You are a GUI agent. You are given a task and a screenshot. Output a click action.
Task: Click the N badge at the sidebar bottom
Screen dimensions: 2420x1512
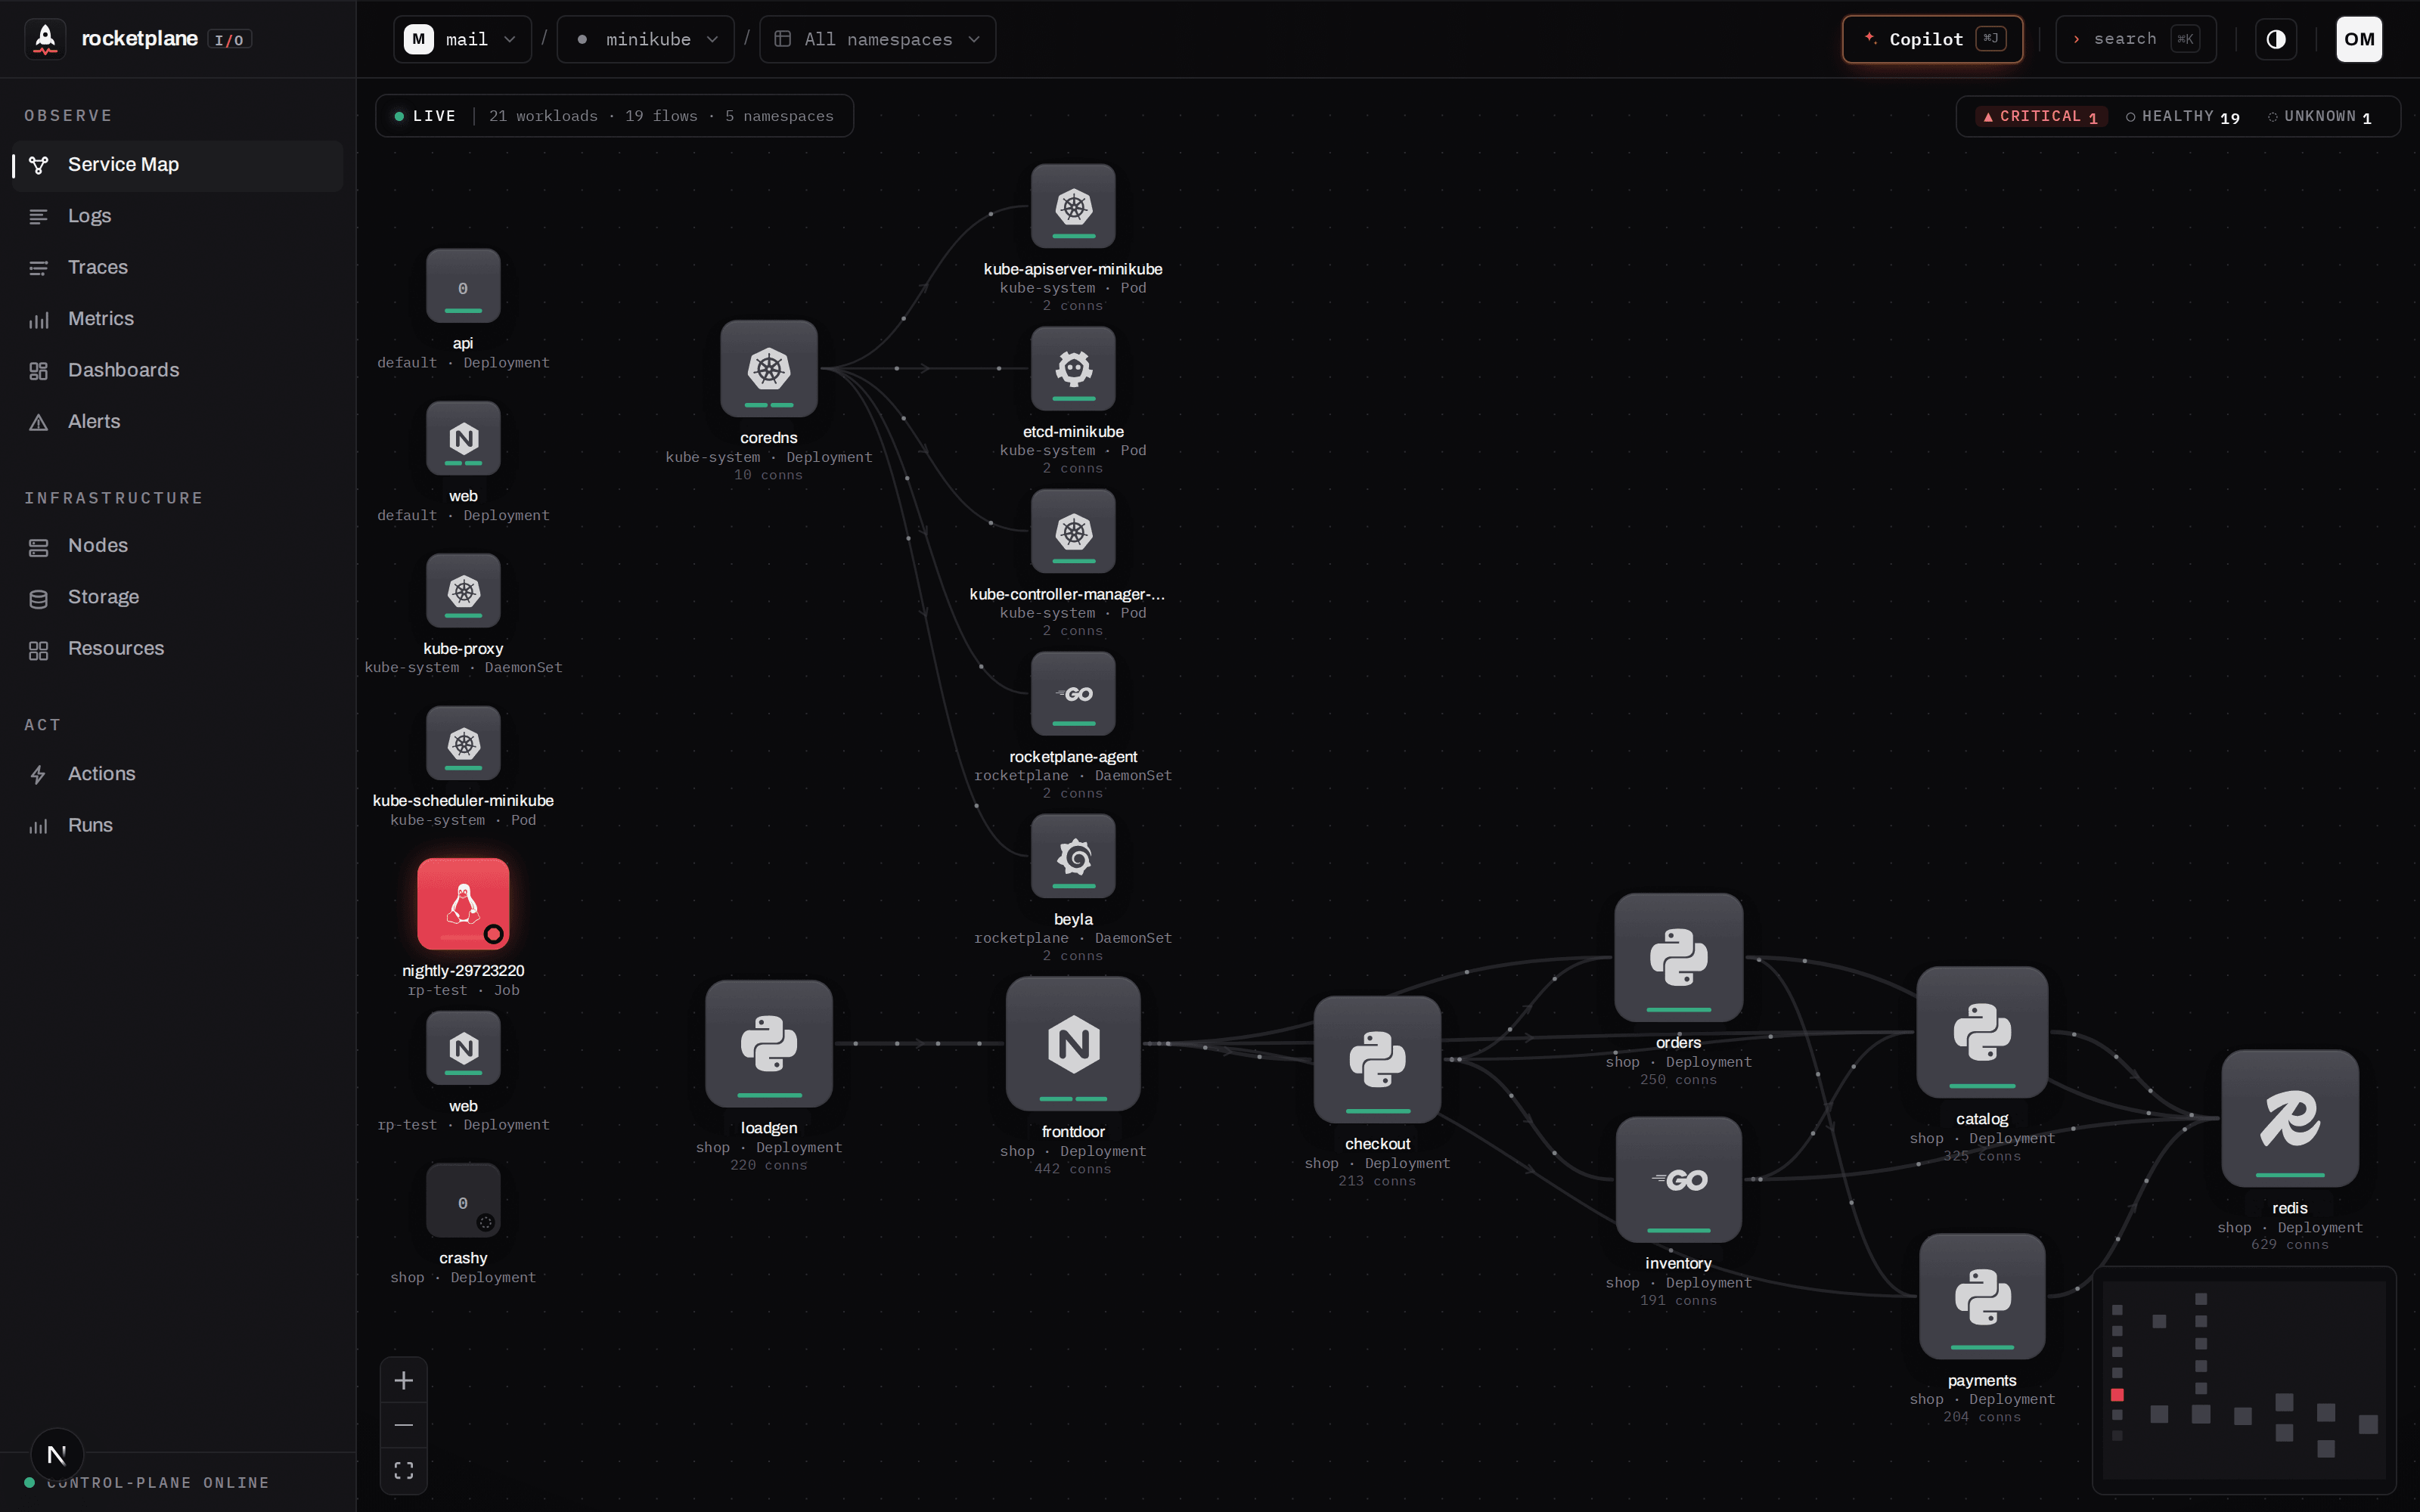57,1455
